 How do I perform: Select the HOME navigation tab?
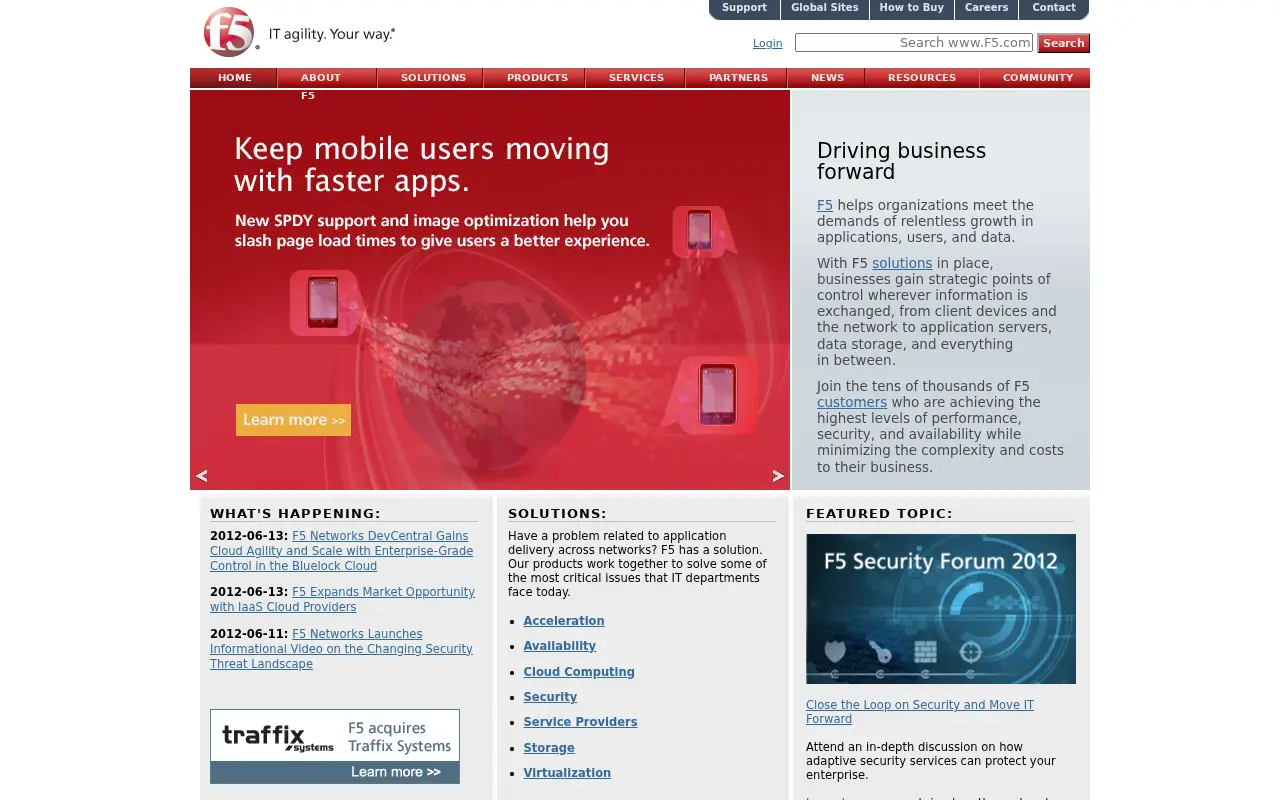click(x=234, y=78)
